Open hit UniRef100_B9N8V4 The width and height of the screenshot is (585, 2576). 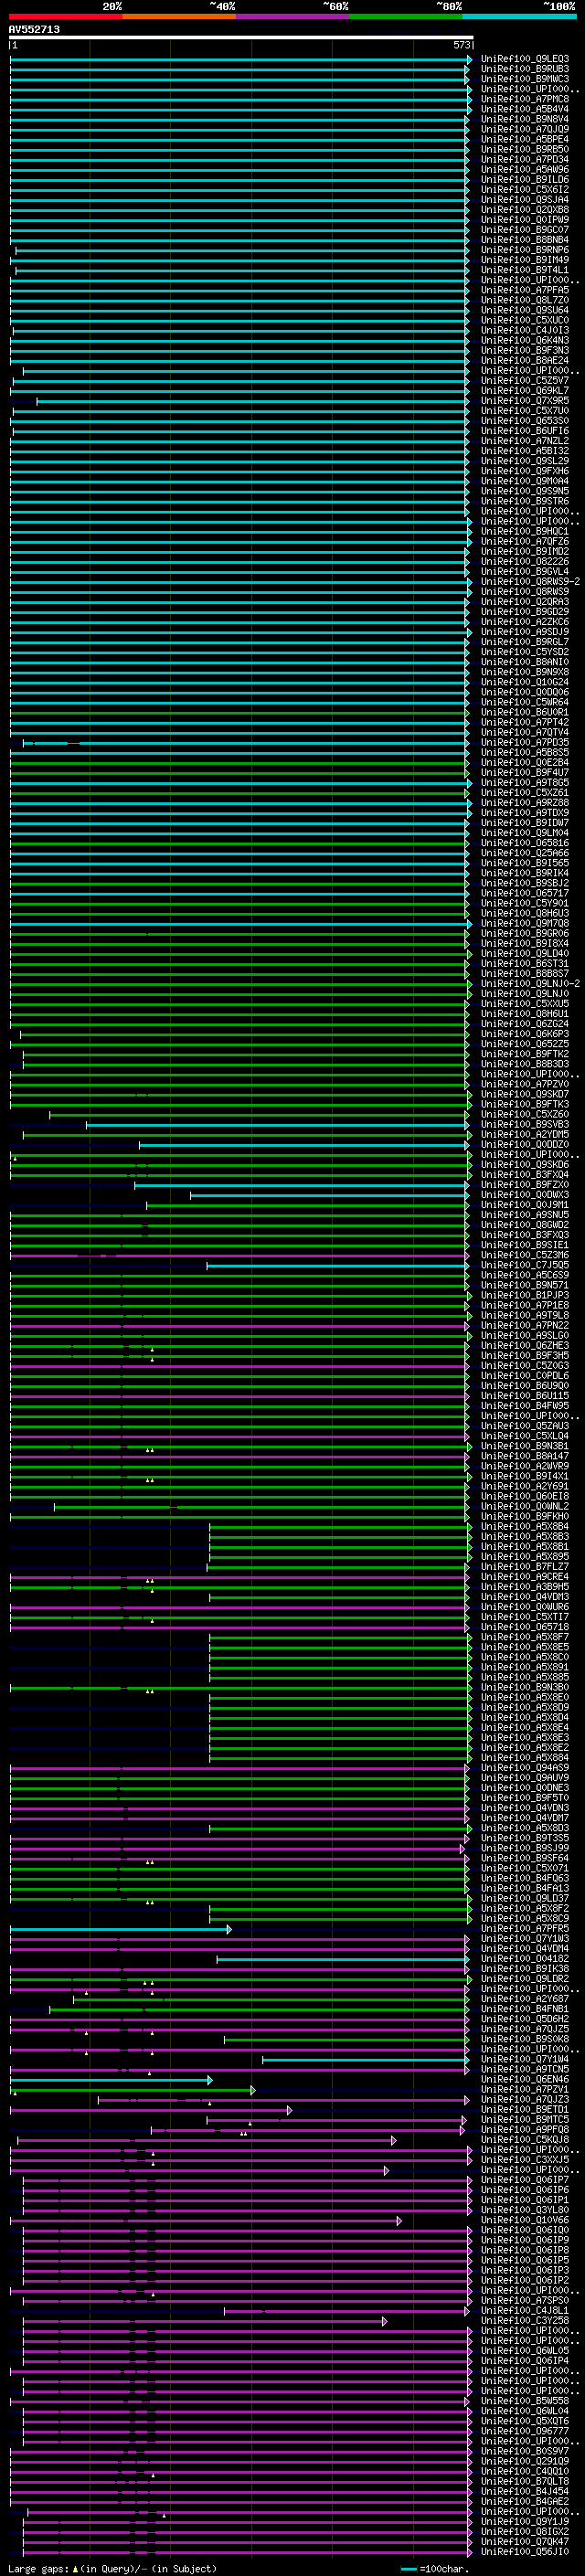click(x=525, y=119)
